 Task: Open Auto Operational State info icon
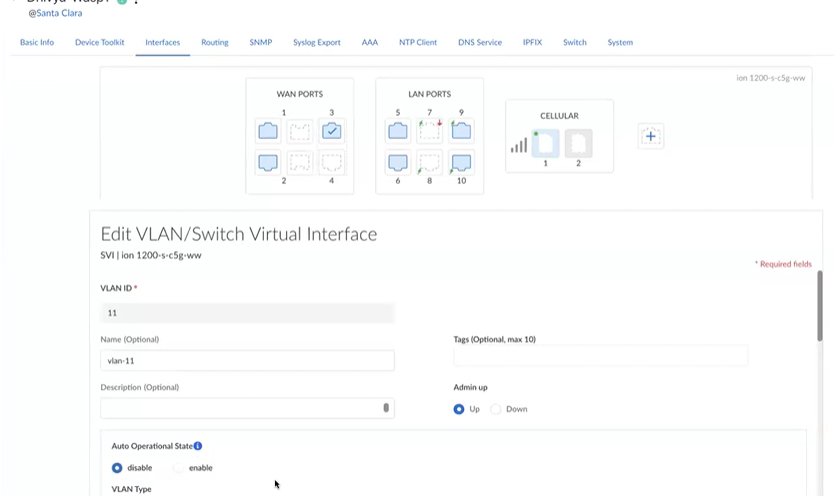coord(198,446)
